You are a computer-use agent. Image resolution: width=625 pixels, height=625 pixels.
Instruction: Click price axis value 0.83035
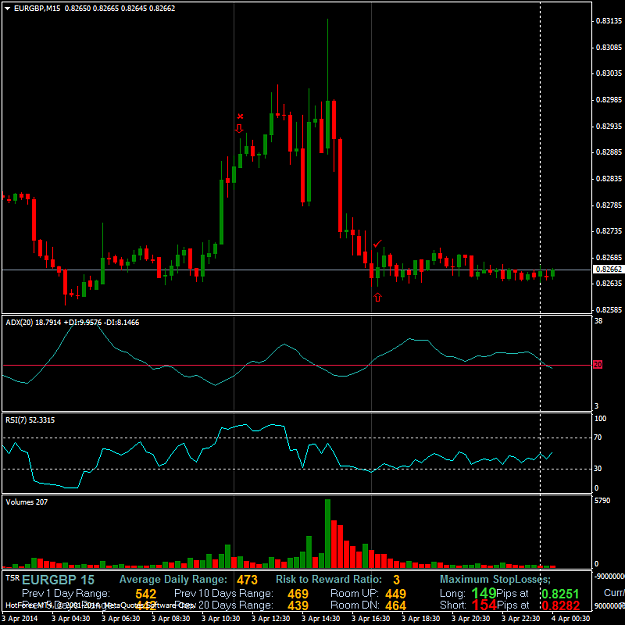608,73
